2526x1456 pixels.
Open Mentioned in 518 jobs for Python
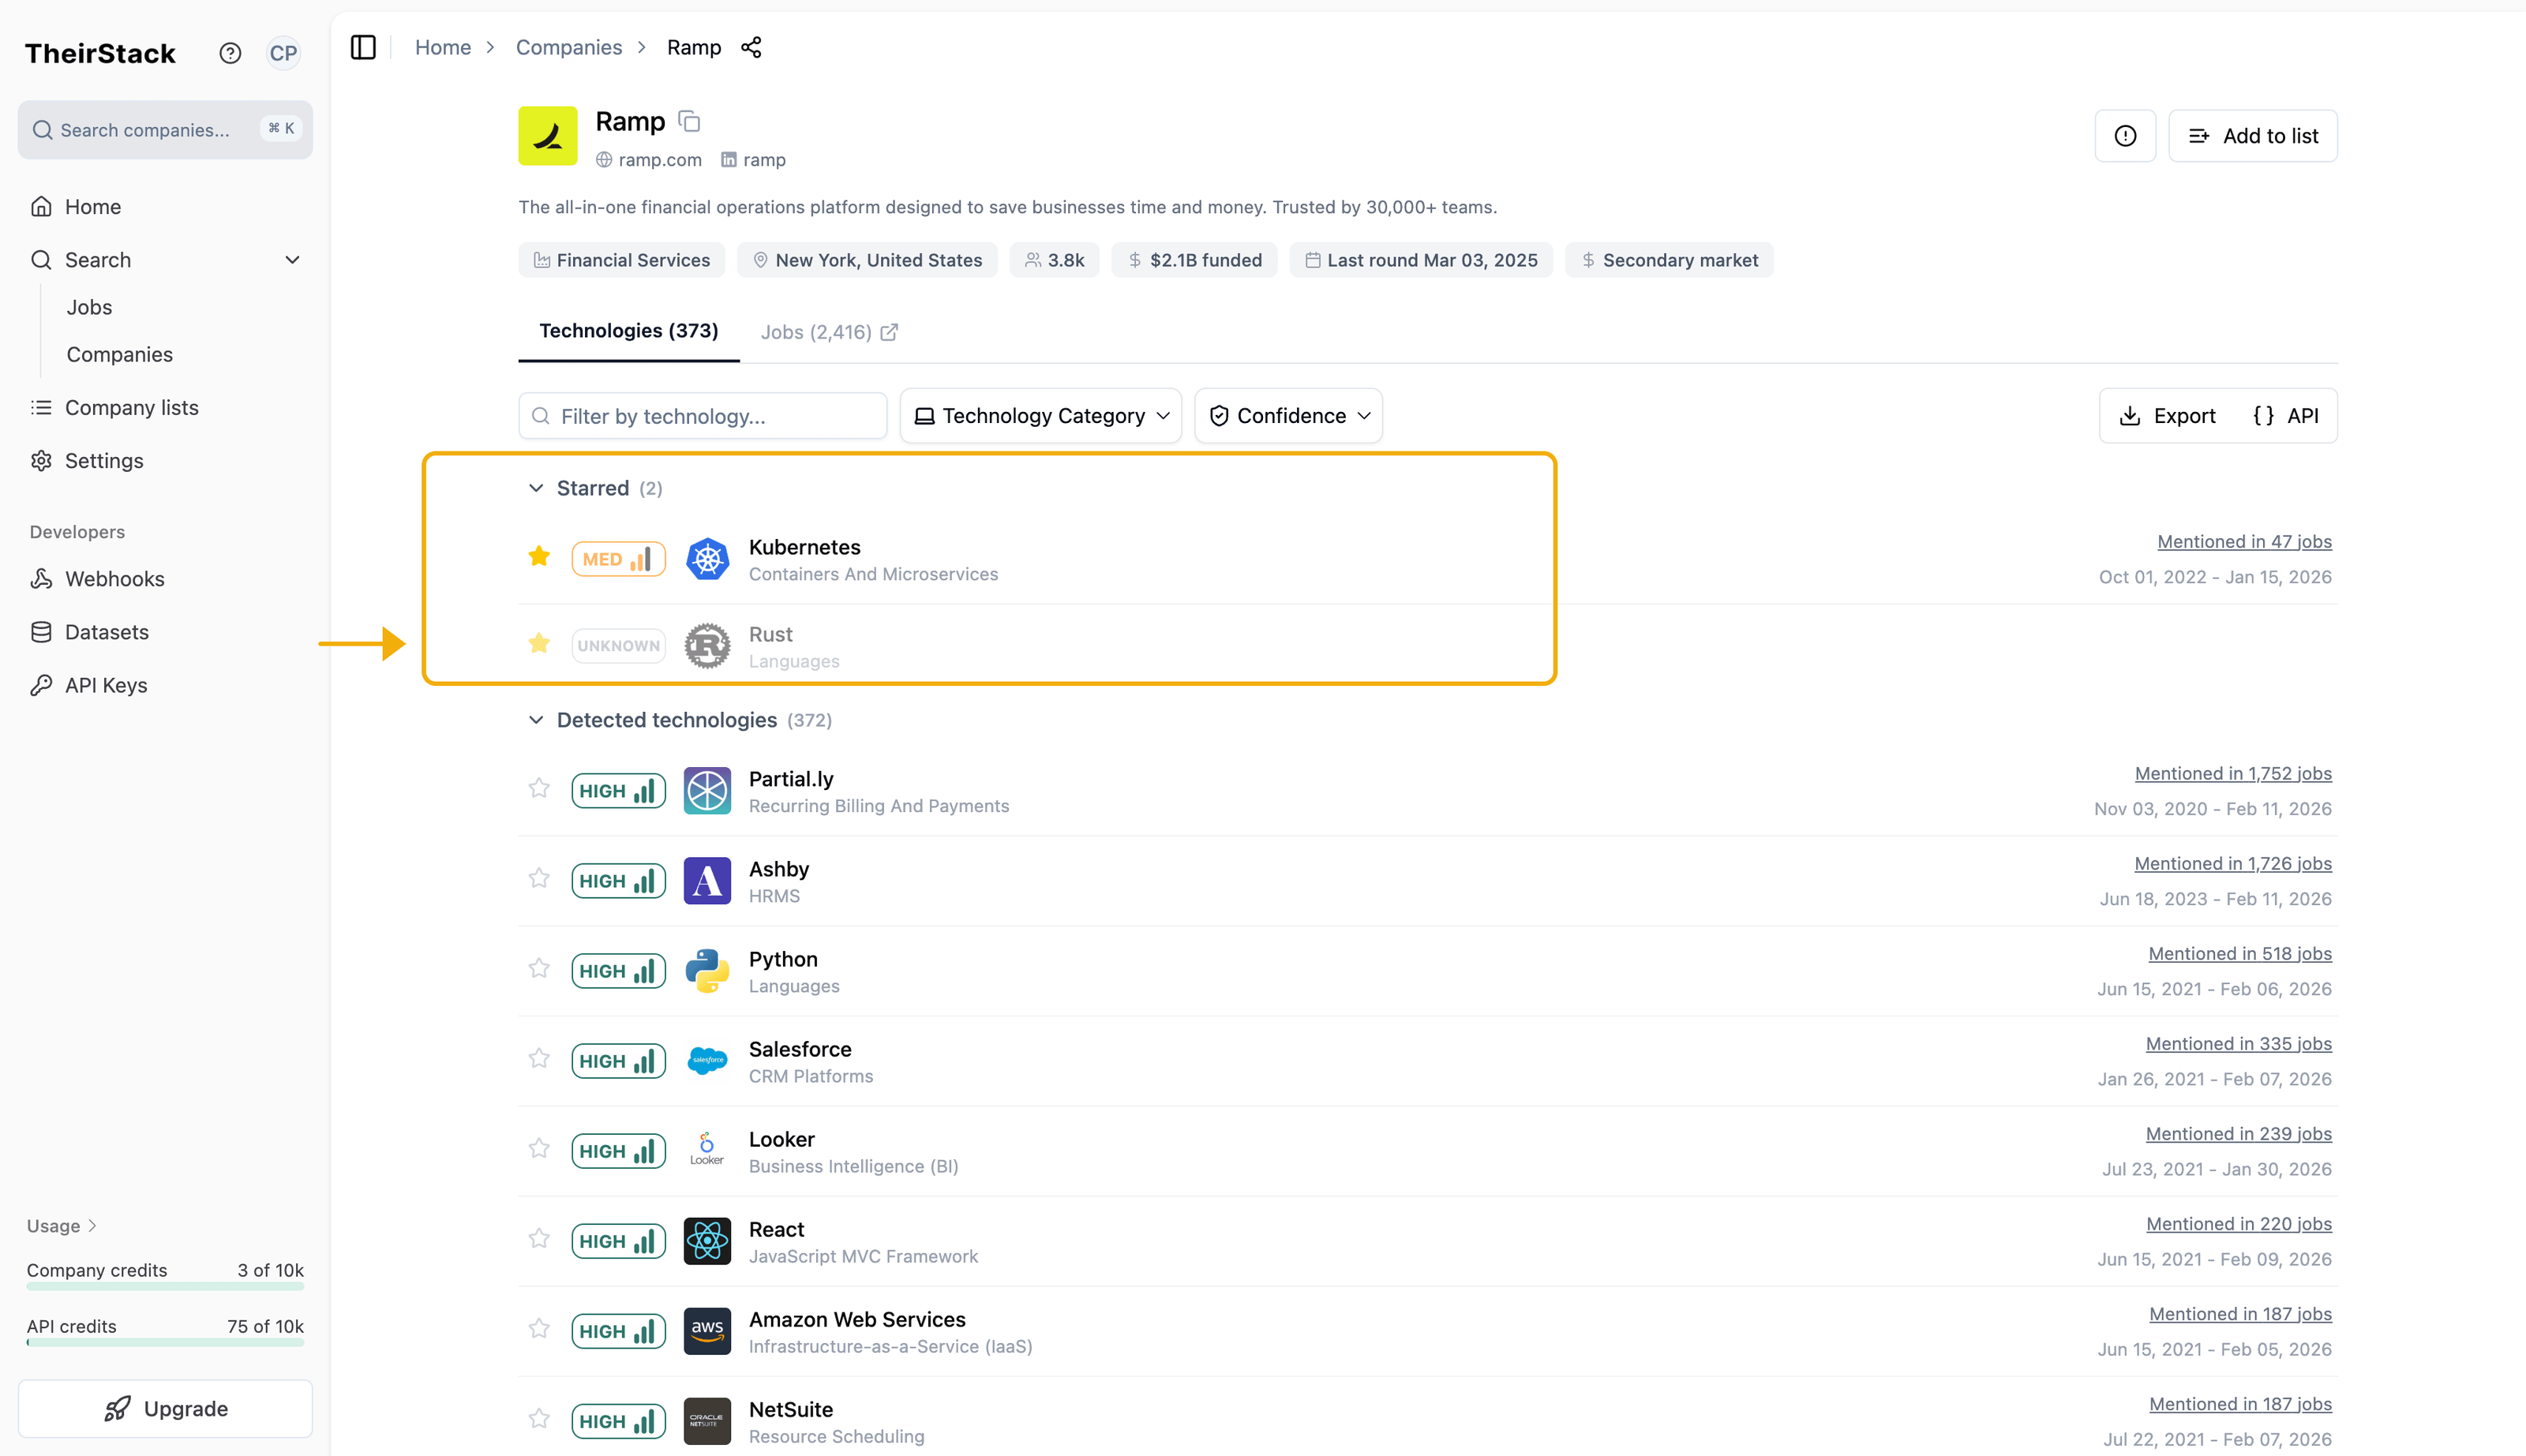point(2239,953)
